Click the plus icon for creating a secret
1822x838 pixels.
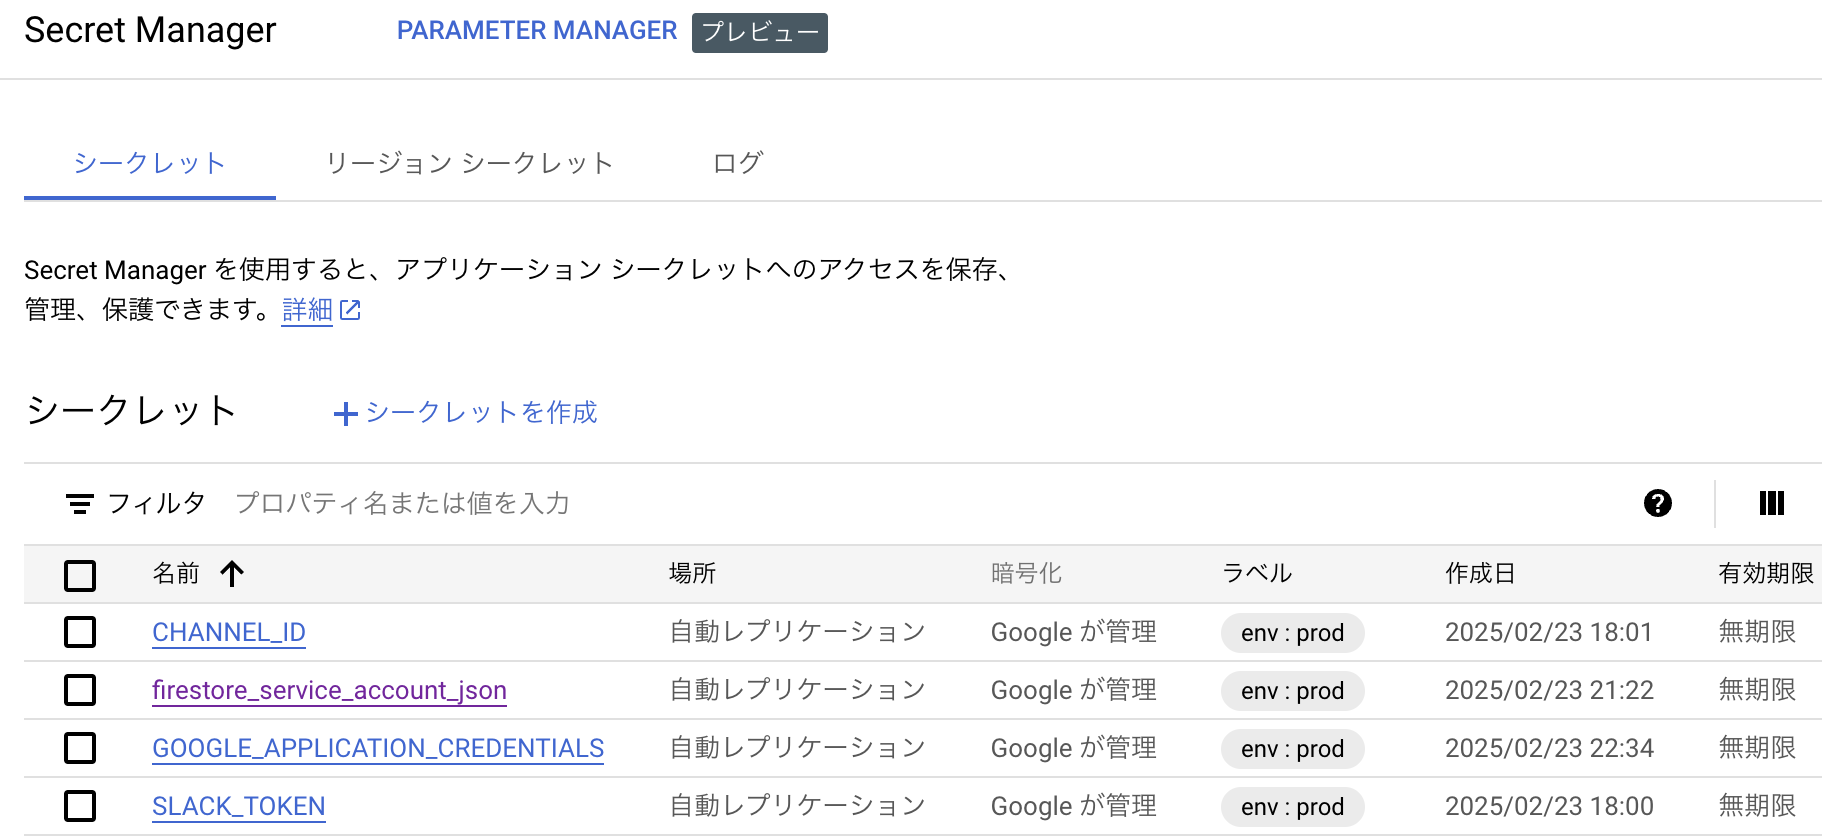pos(345,414)
